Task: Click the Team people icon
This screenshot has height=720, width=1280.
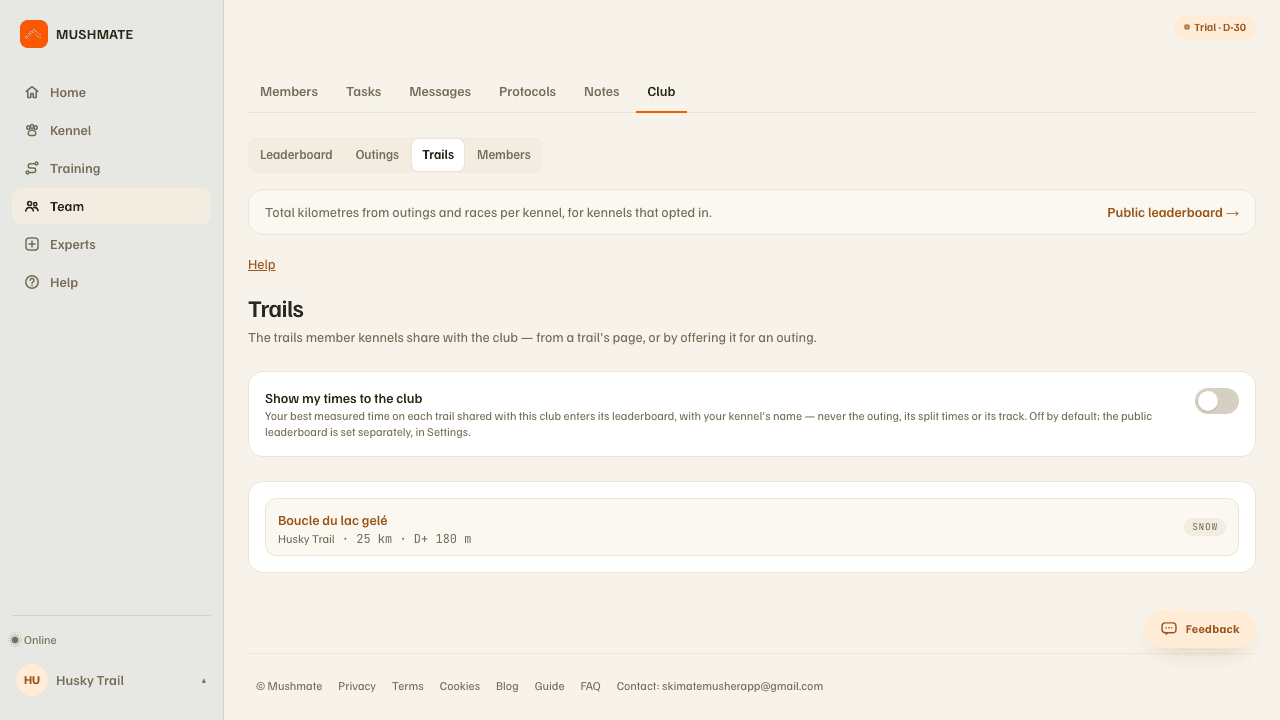Action: [x=32, y=206]
